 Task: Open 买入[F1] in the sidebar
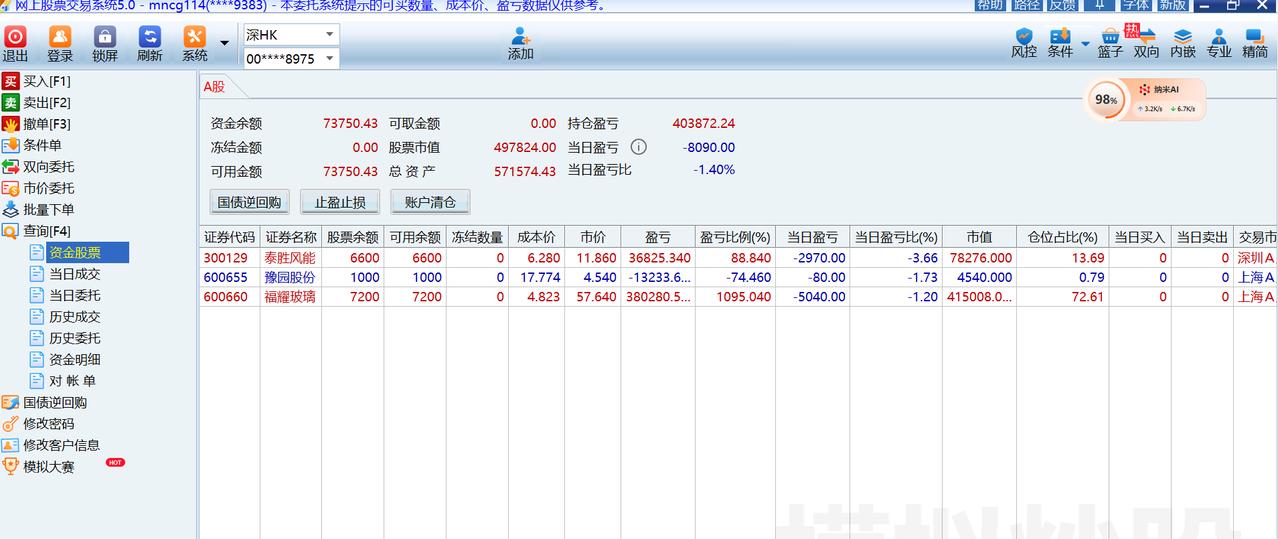point(47,81)
